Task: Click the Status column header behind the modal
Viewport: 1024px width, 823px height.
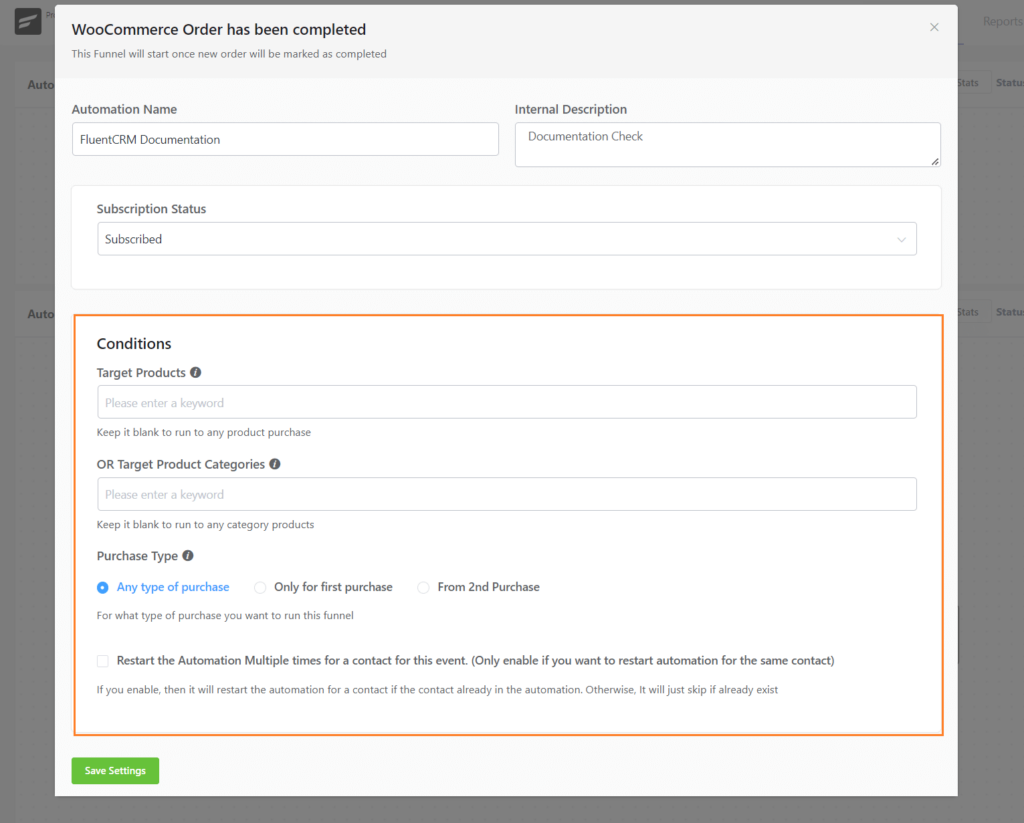Action: tap(1010, 82)
